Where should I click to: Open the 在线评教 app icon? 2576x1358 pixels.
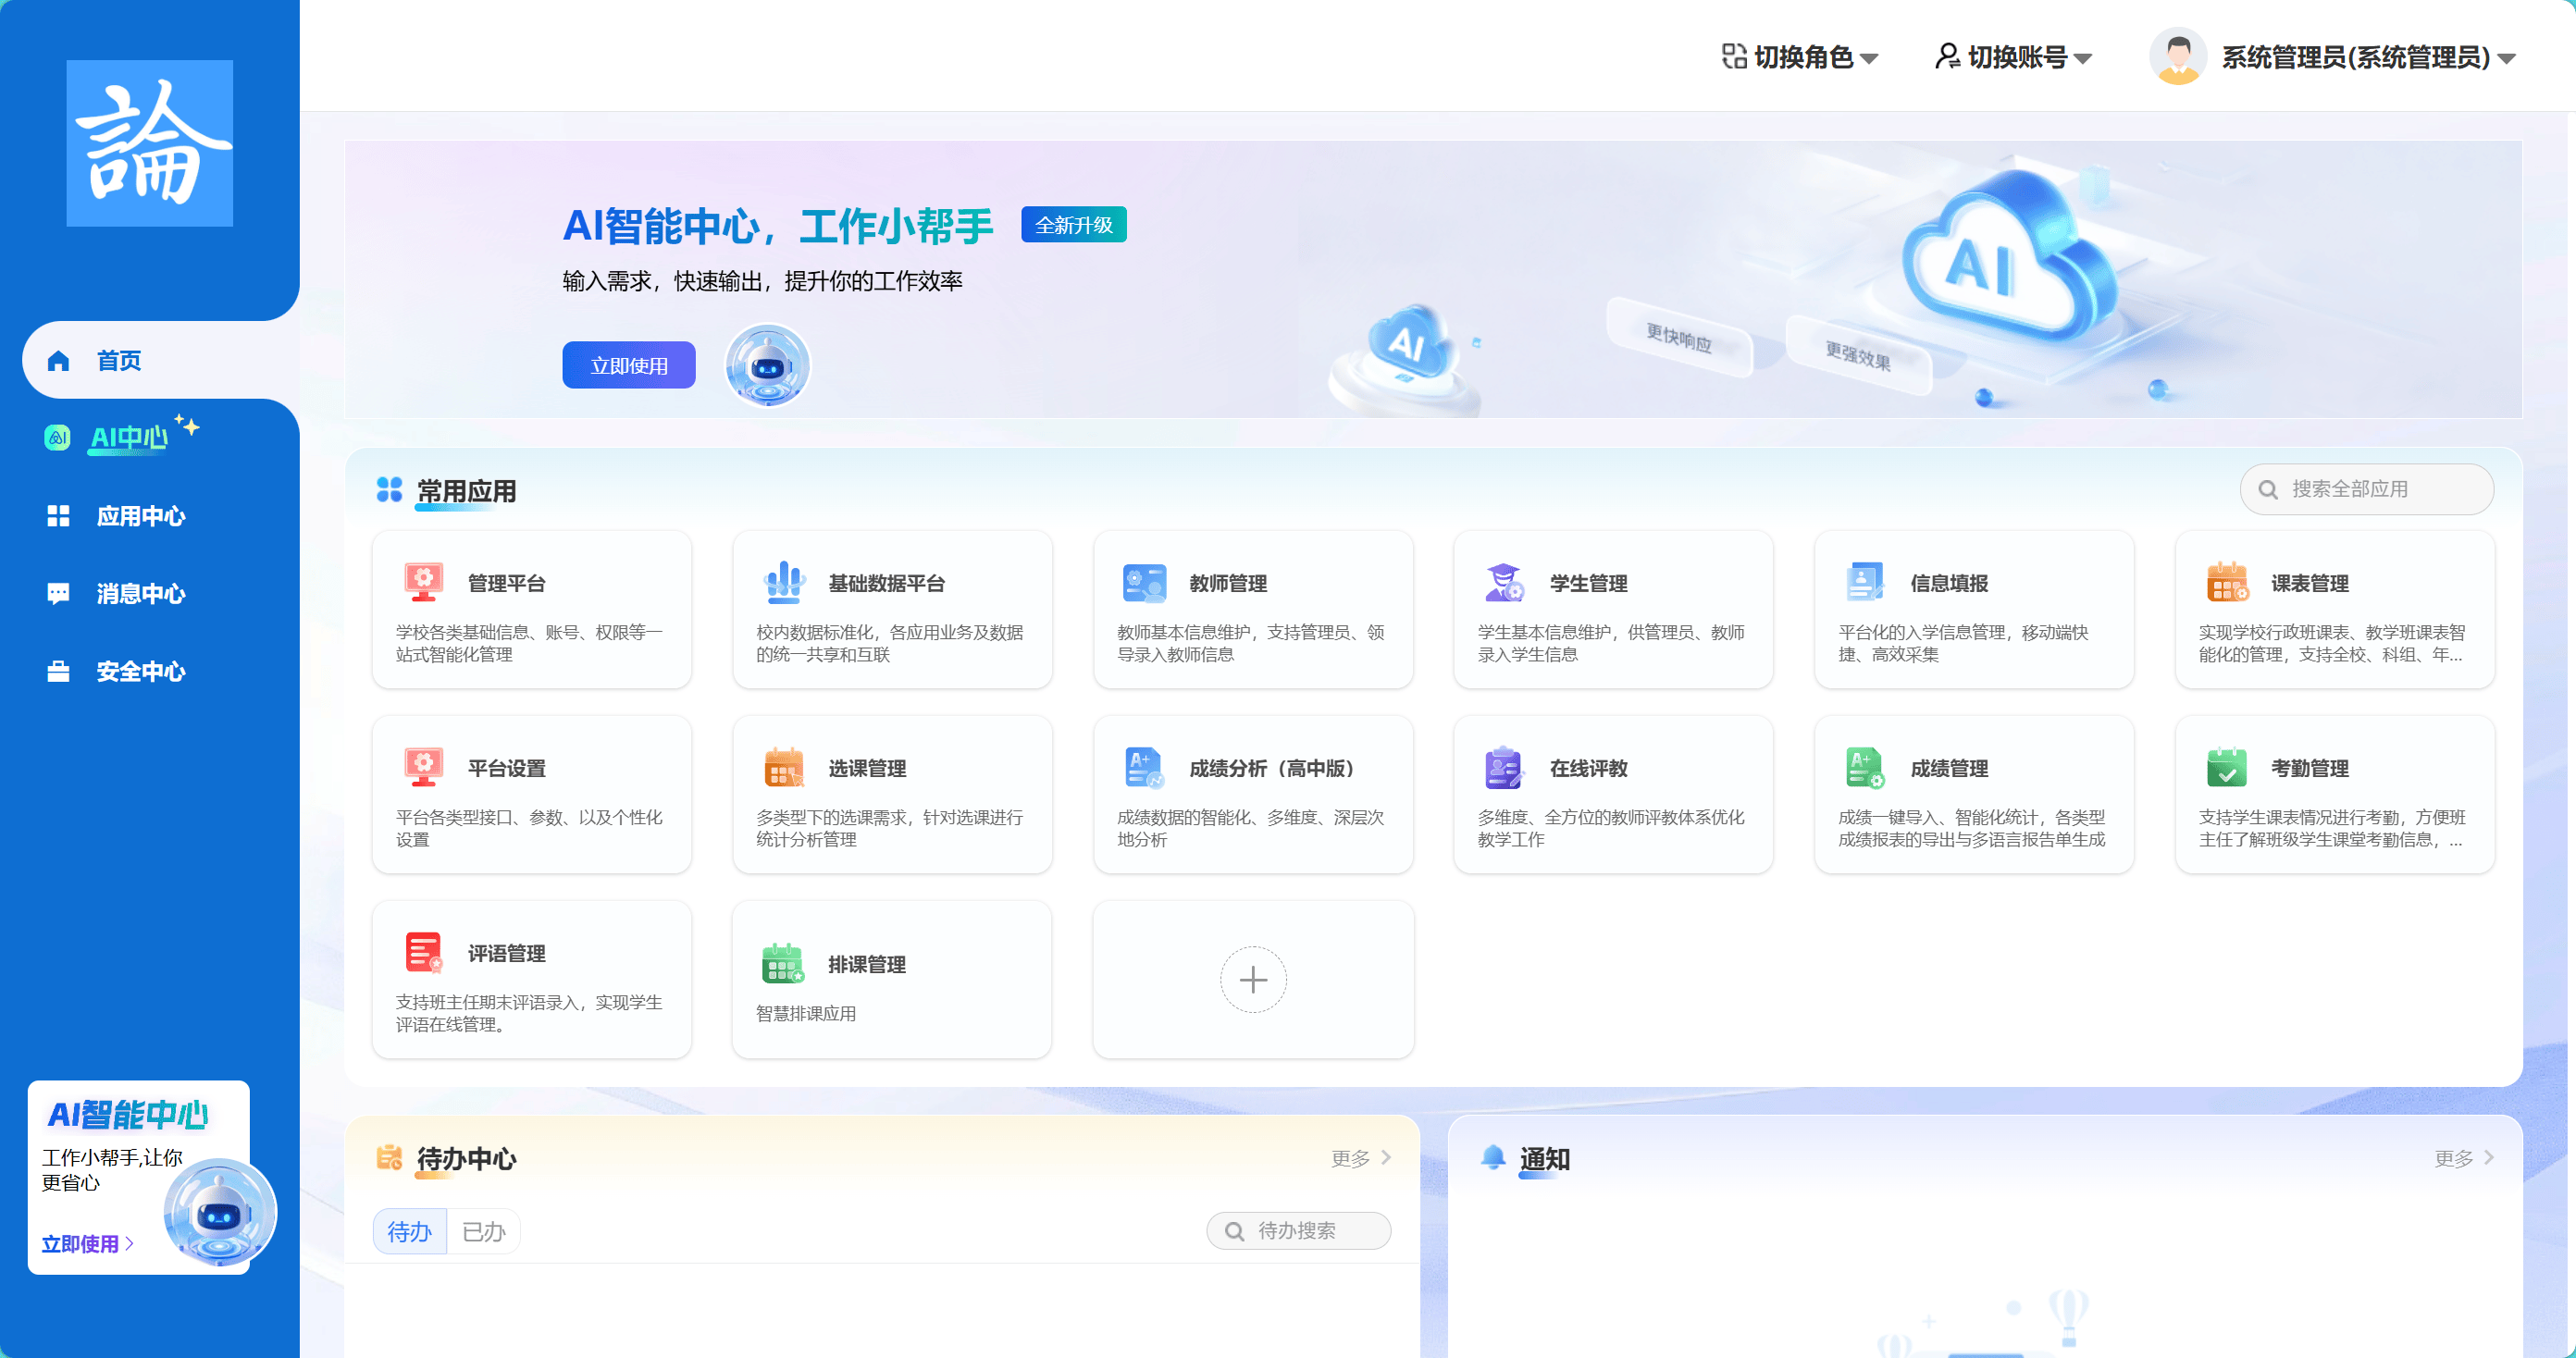(x=1504, y=767)
